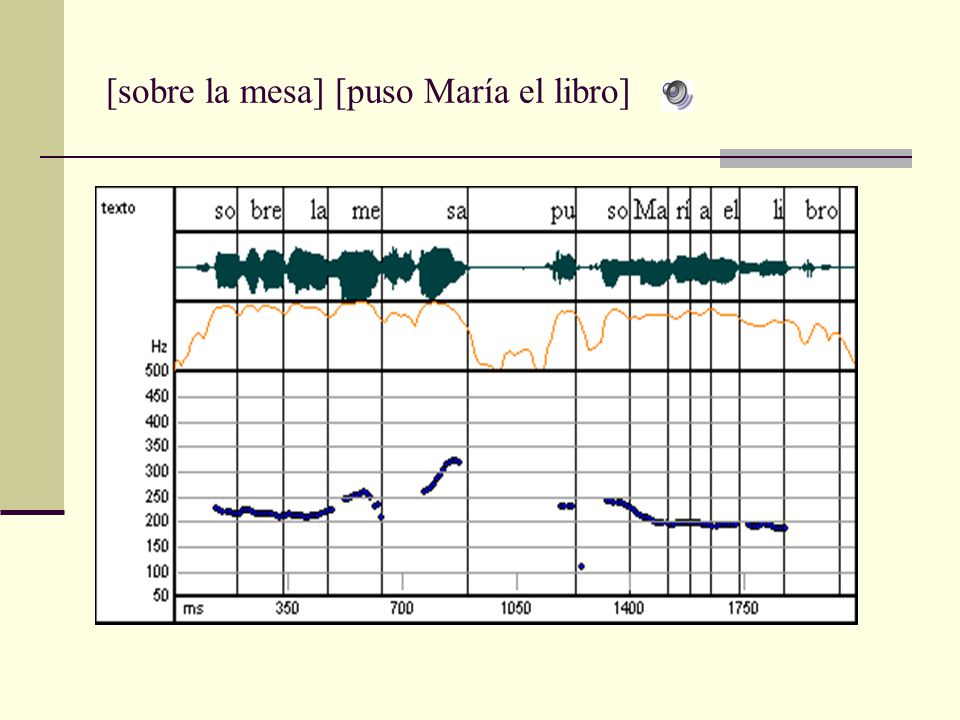This screenshot has height=720, width=960.
Task: Click the 250 Hz axis value
Action: [x=157, y=497]
